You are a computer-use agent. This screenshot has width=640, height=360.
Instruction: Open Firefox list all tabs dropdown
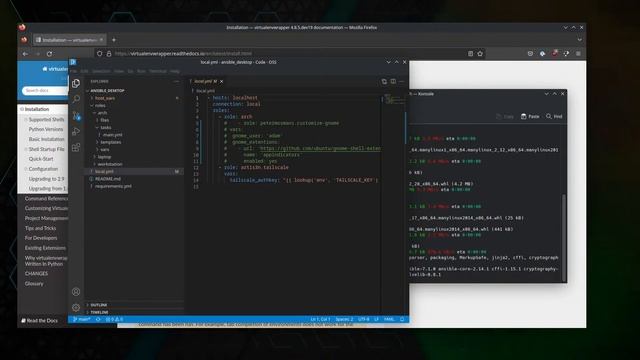(580, 40)
